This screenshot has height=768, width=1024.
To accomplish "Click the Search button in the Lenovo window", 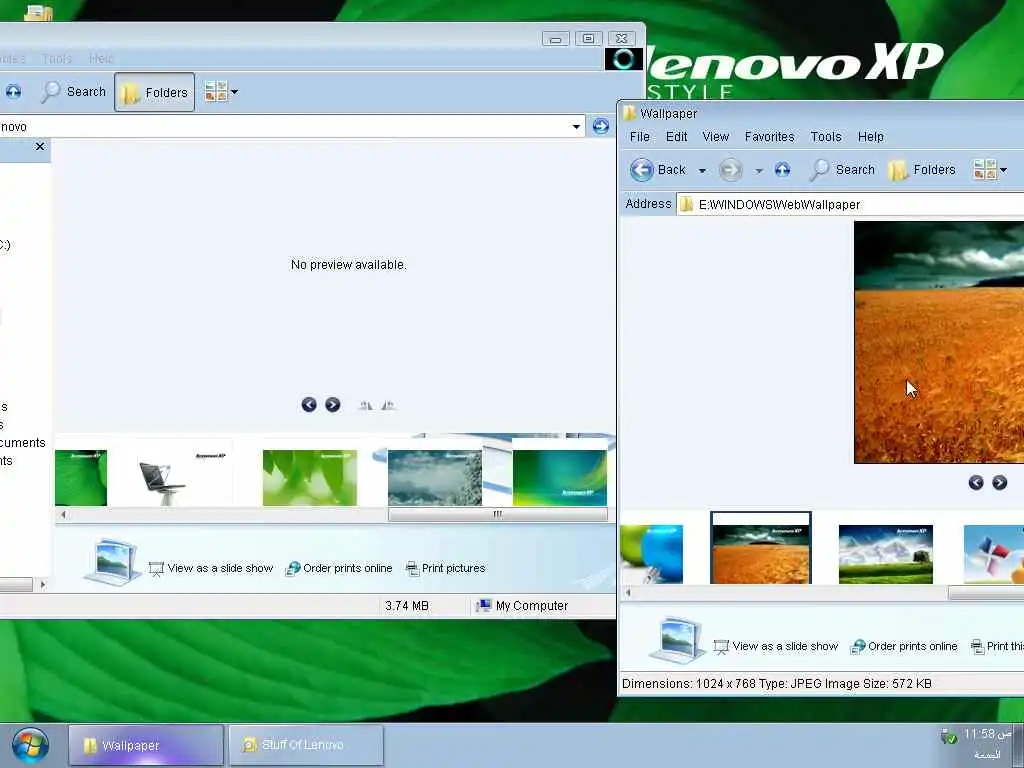I will click(x=73, y=92).
